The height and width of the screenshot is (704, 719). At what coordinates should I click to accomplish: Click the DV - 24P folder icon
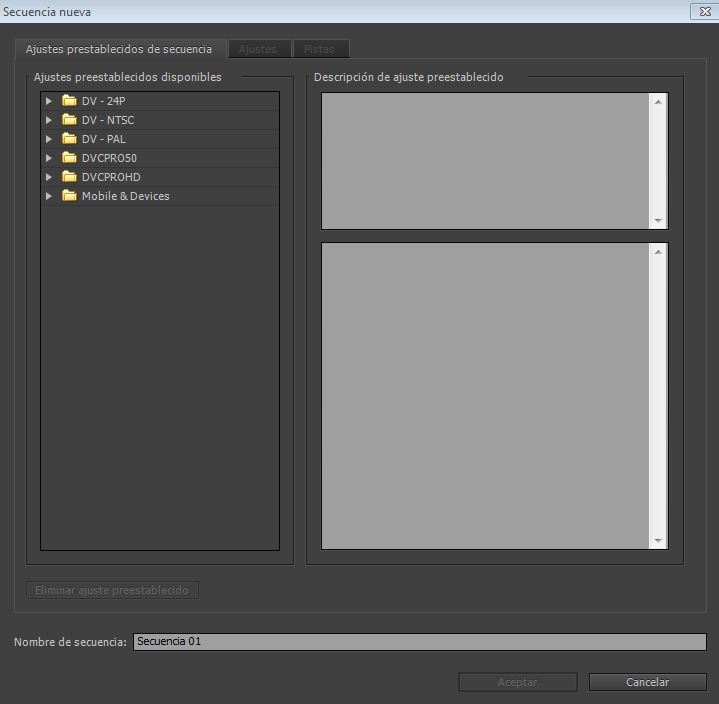pos(69,101)
